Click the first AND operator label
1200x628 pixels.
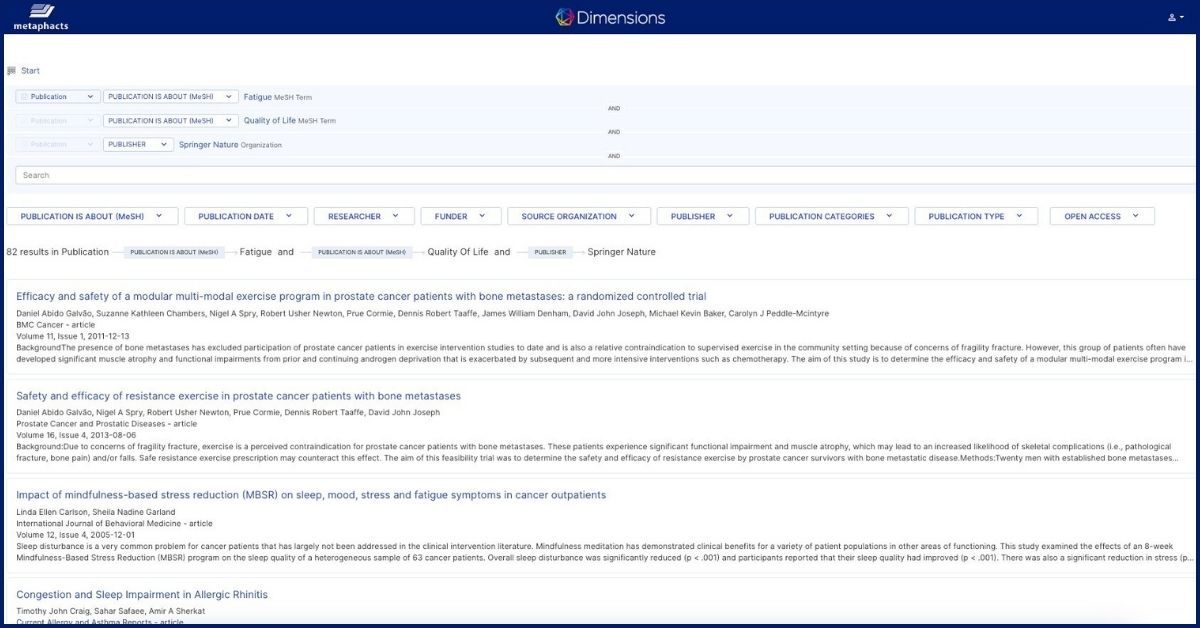614,108
